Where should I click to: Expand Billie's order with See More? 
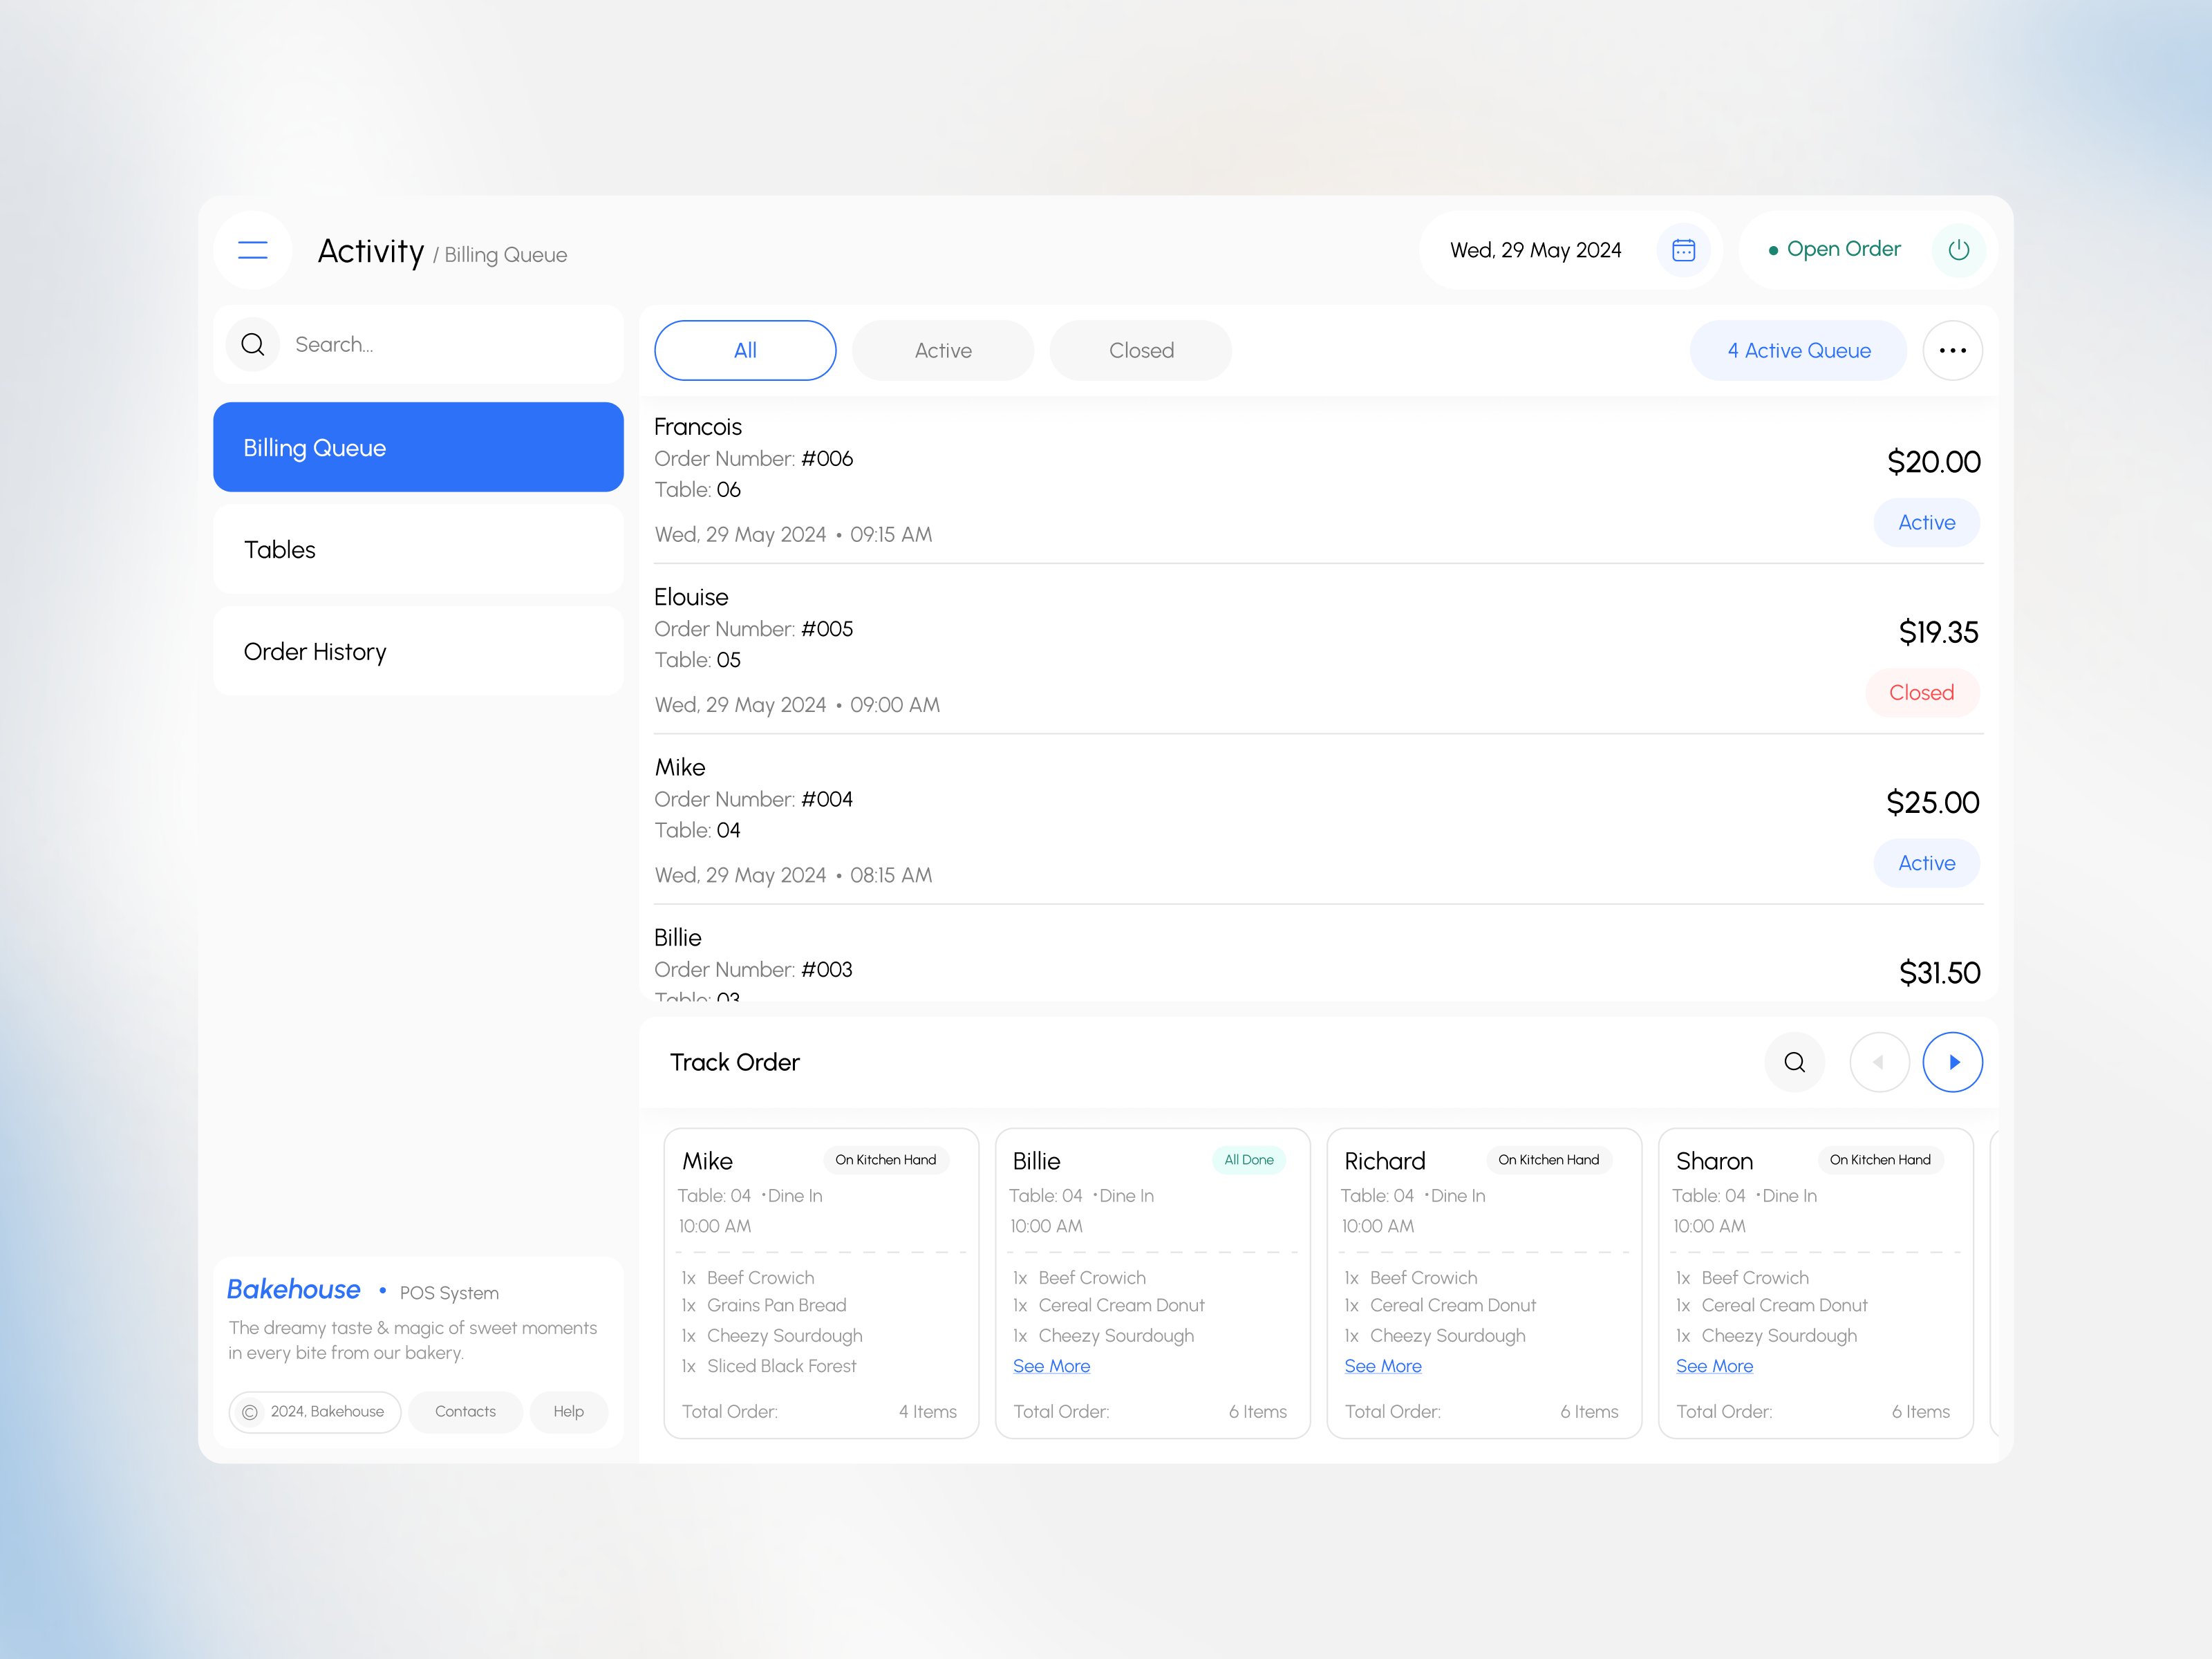(1051, 1366)
